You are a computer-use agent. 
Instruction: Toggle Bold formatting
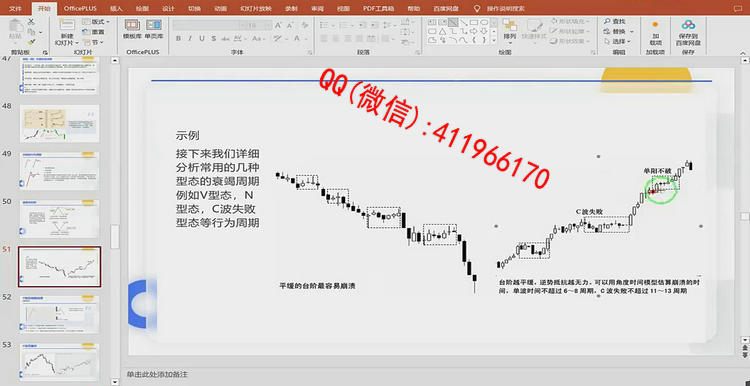click(178, 38)
